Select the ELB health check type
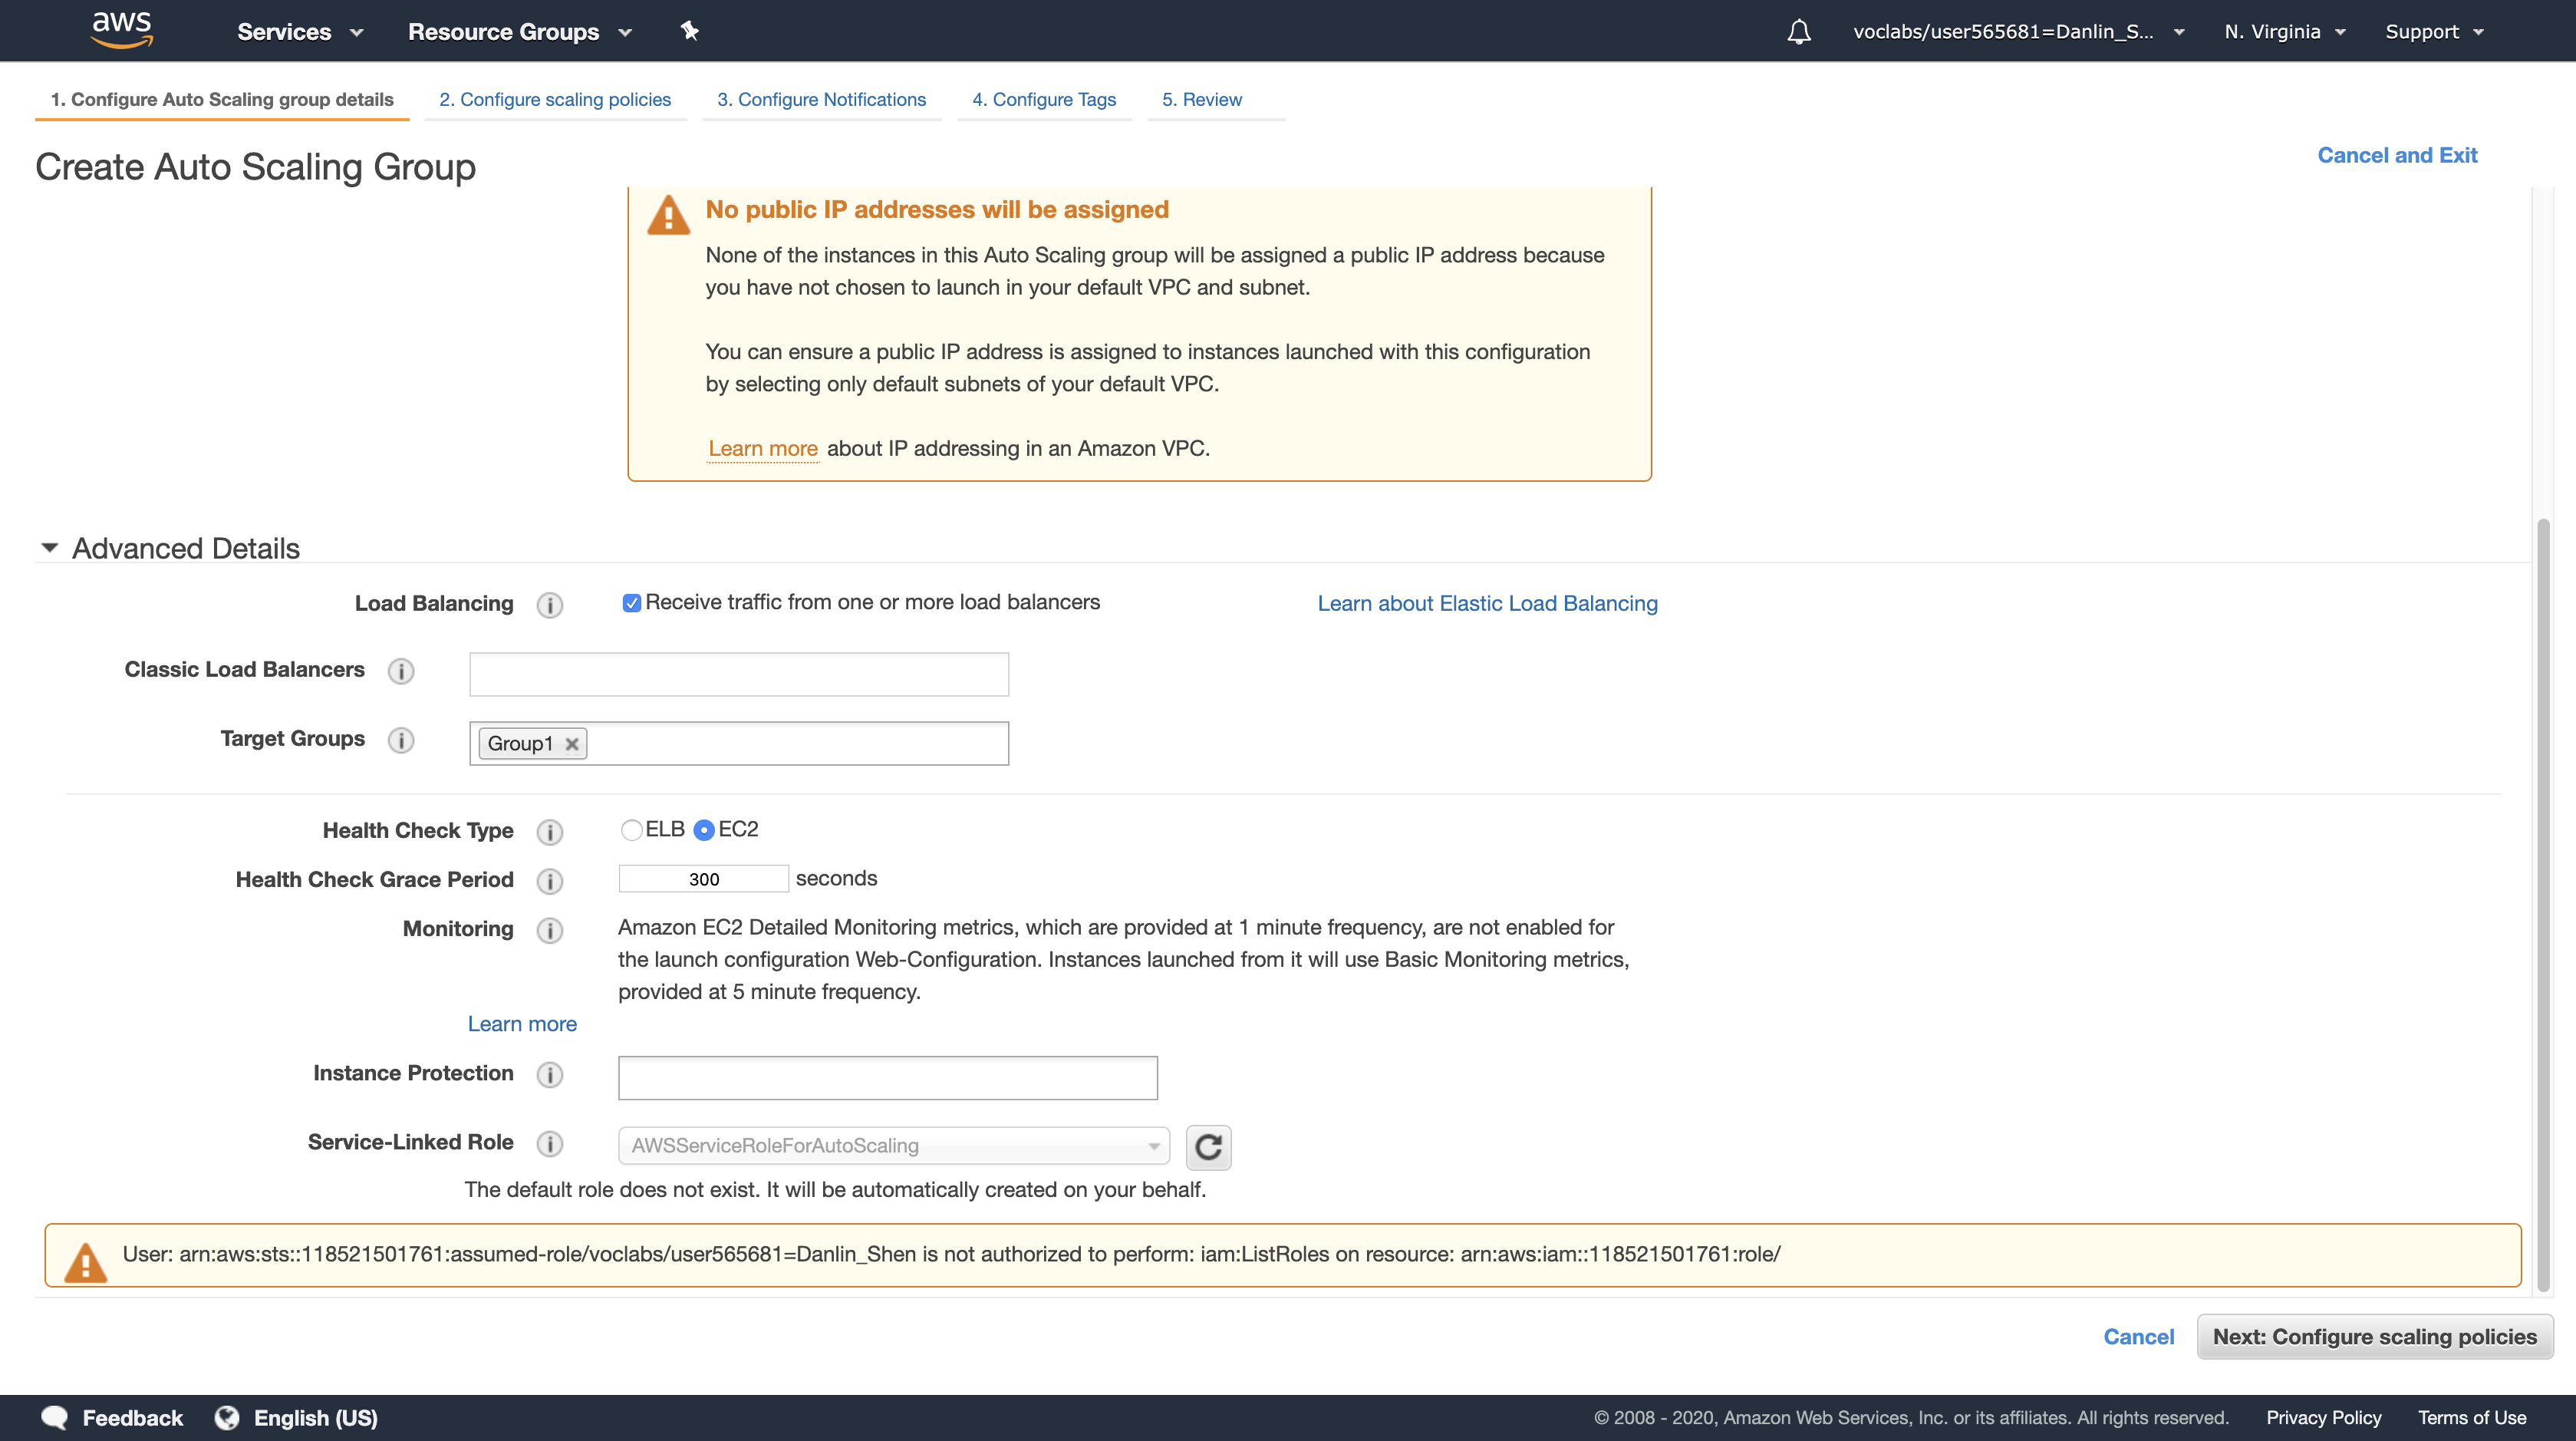This screenshot has height=1441, width=2576. [x=631, y=830]
